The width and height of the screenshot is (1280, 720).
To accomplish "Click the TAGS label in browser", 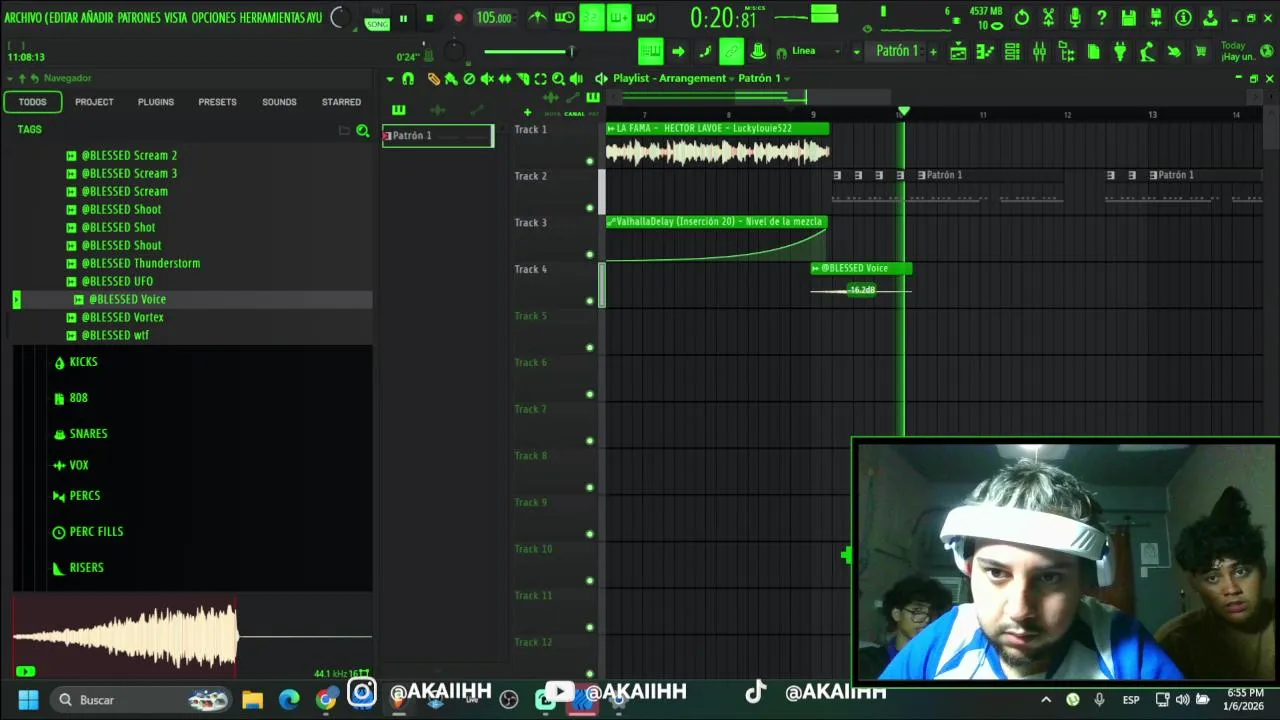I will [30, 129].
